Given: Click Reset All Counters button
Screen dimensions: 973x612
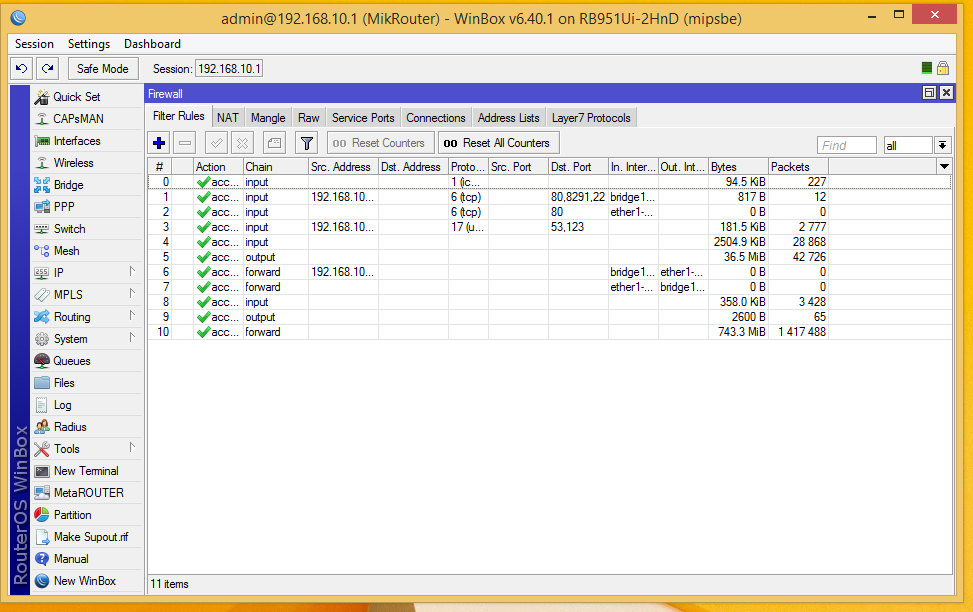Looking at the screenshot, I should [x=498, y=143].
